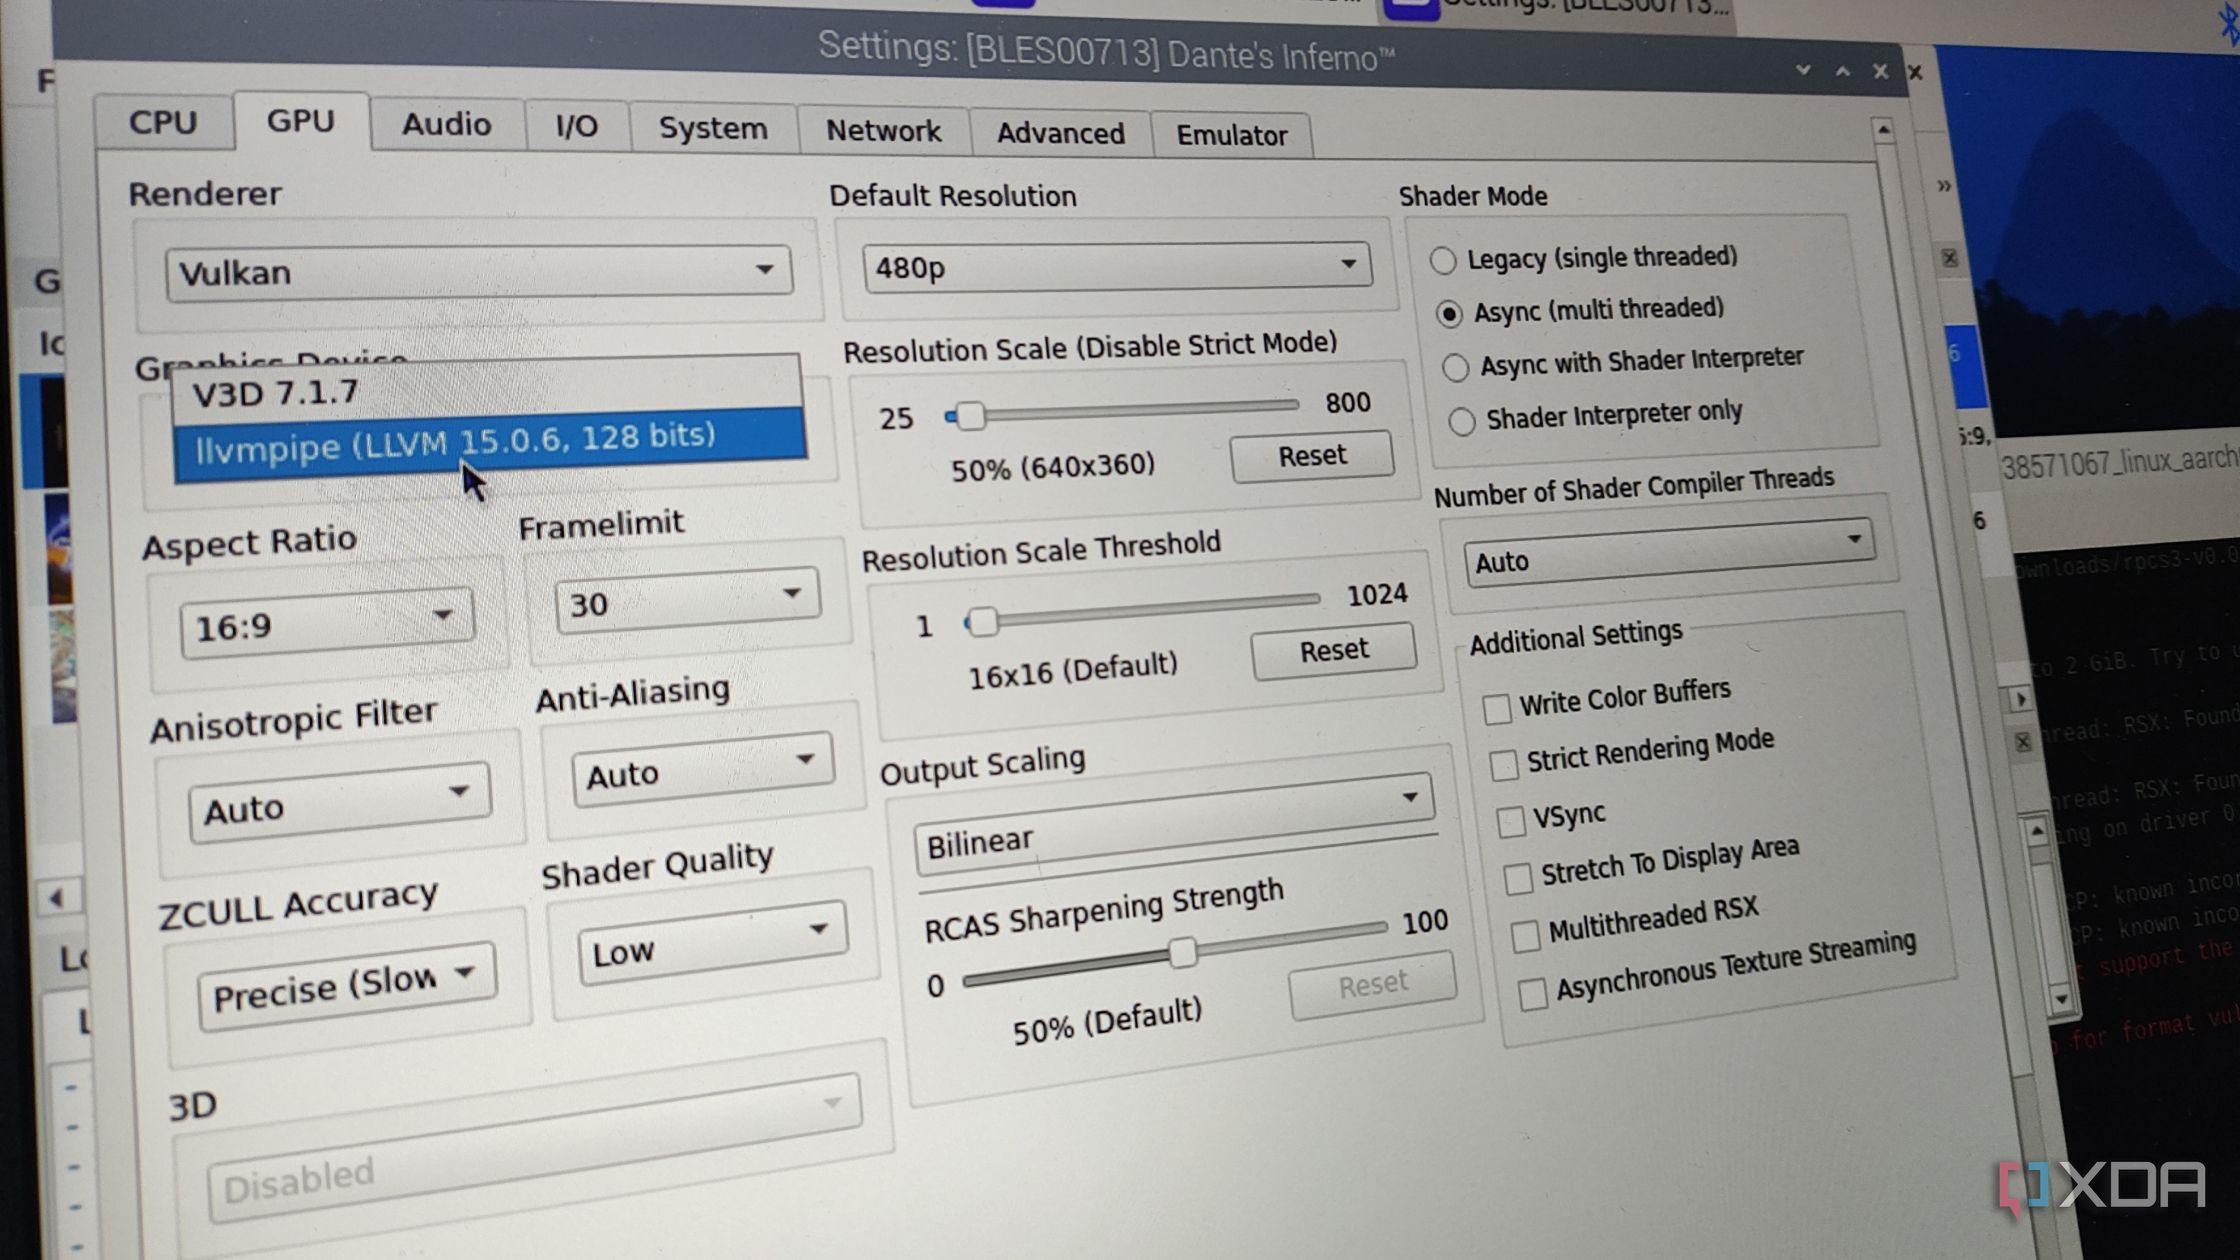
Task: Switch to the CPU tab
Action: [x=163, y=122]
